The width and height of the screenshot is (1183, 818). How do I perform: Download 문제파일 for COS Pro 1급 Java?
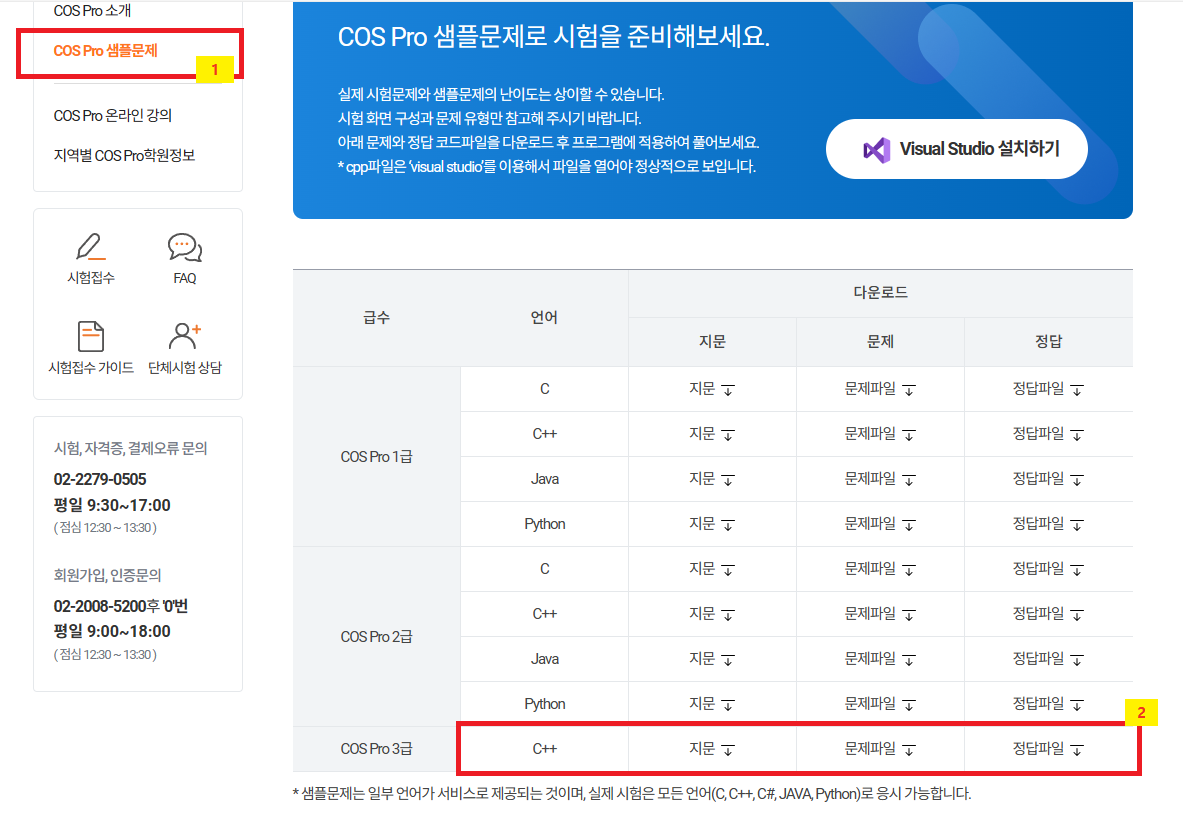point(880,478)
